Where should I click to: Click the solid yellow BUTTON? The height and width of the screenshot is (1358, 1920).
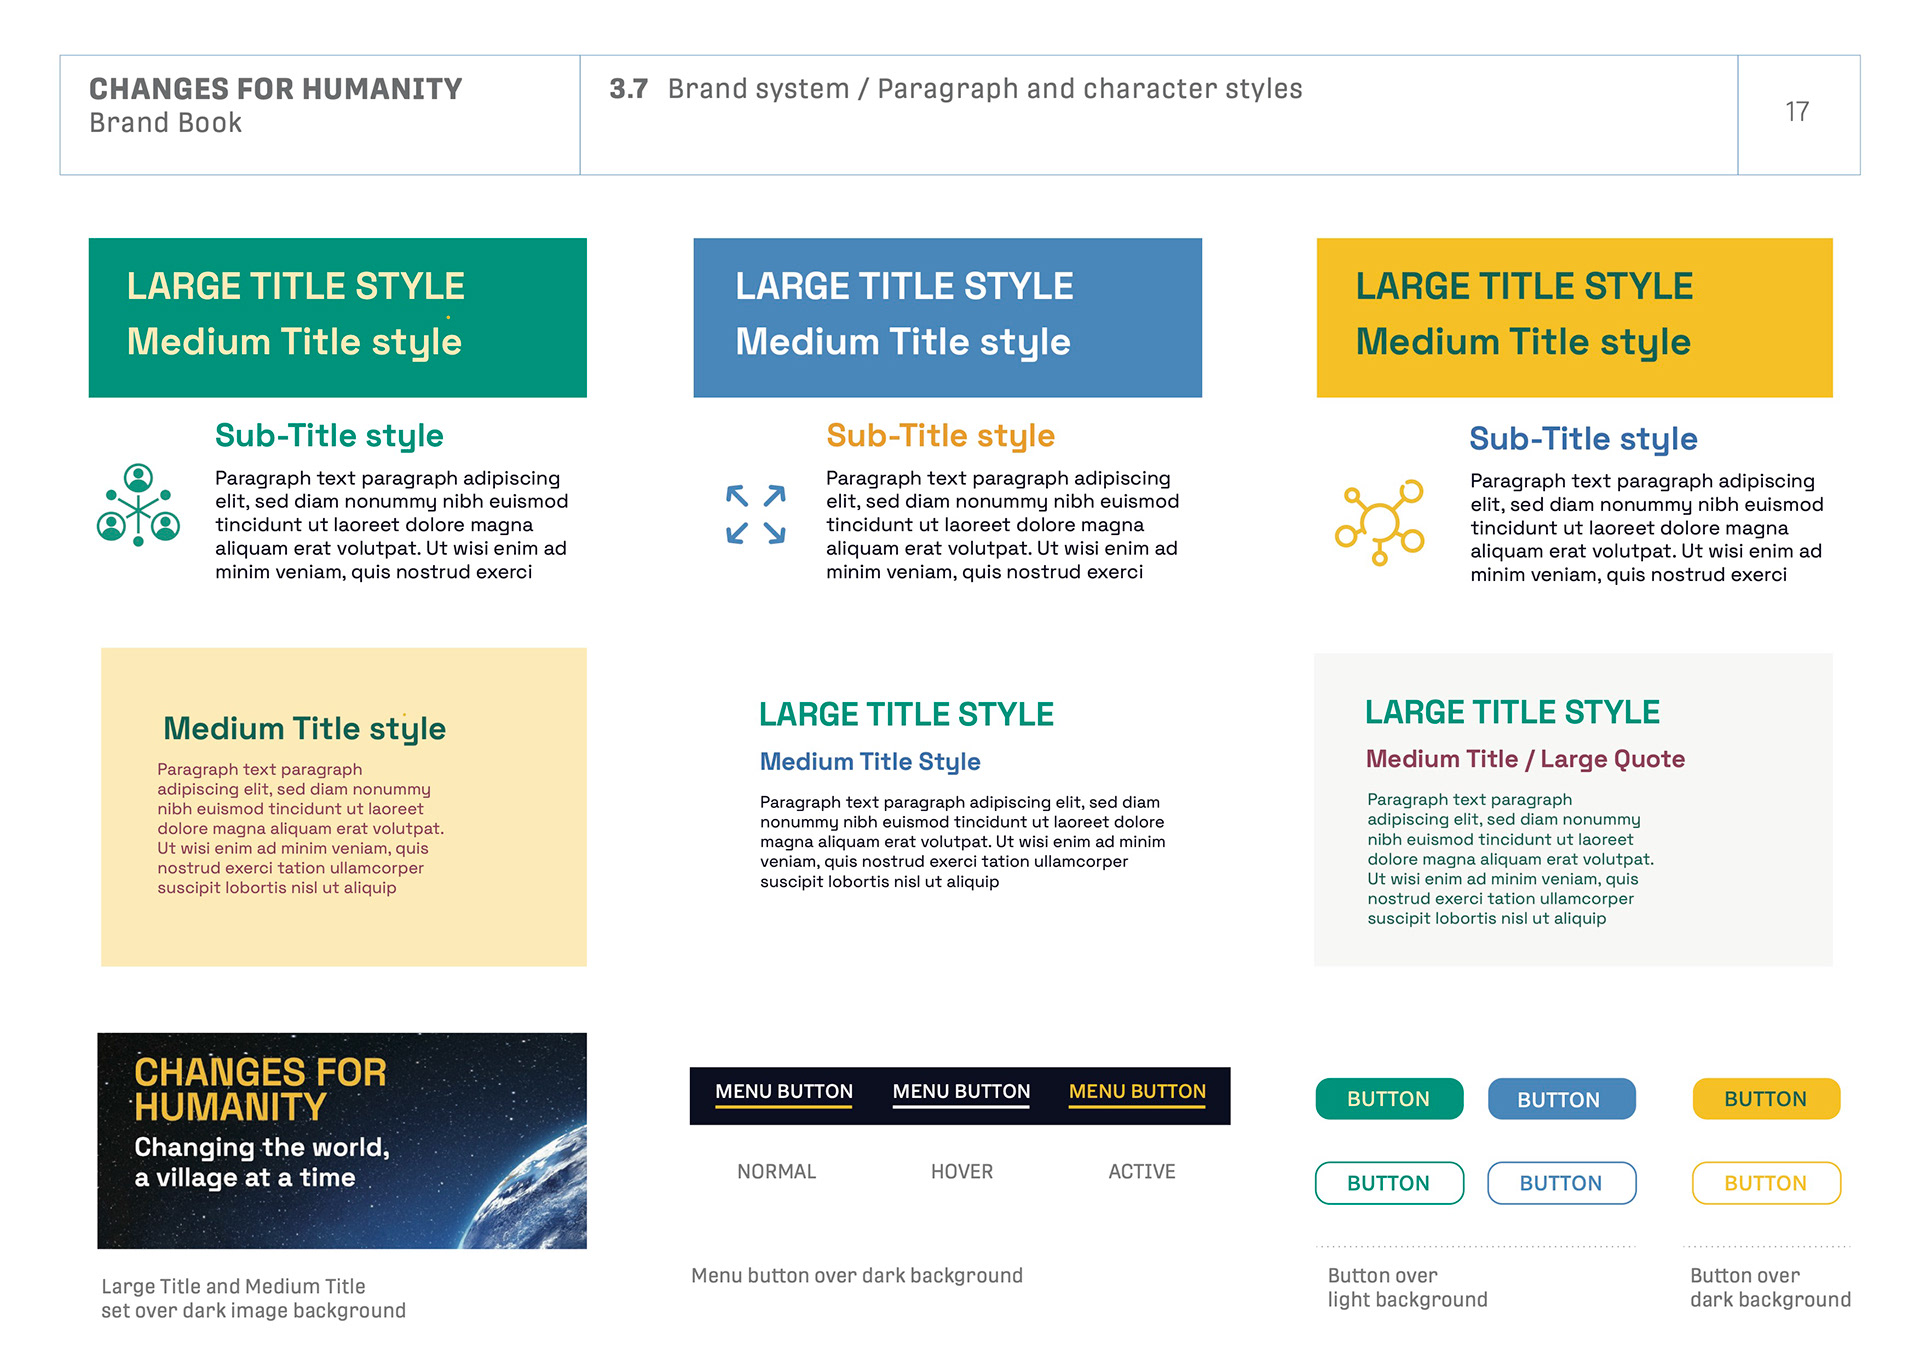(1766, 1099)
